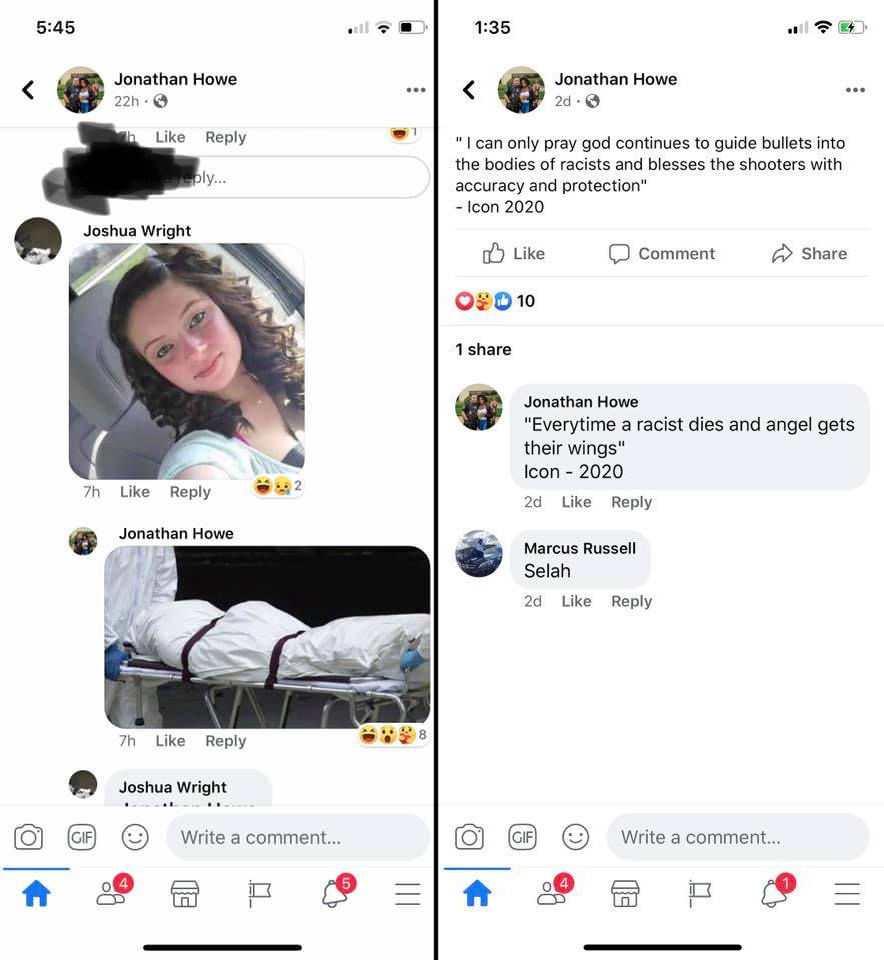The image size is (884, 960).
Task: Open emoji picker in left comment bar
Action: [135, 837]
